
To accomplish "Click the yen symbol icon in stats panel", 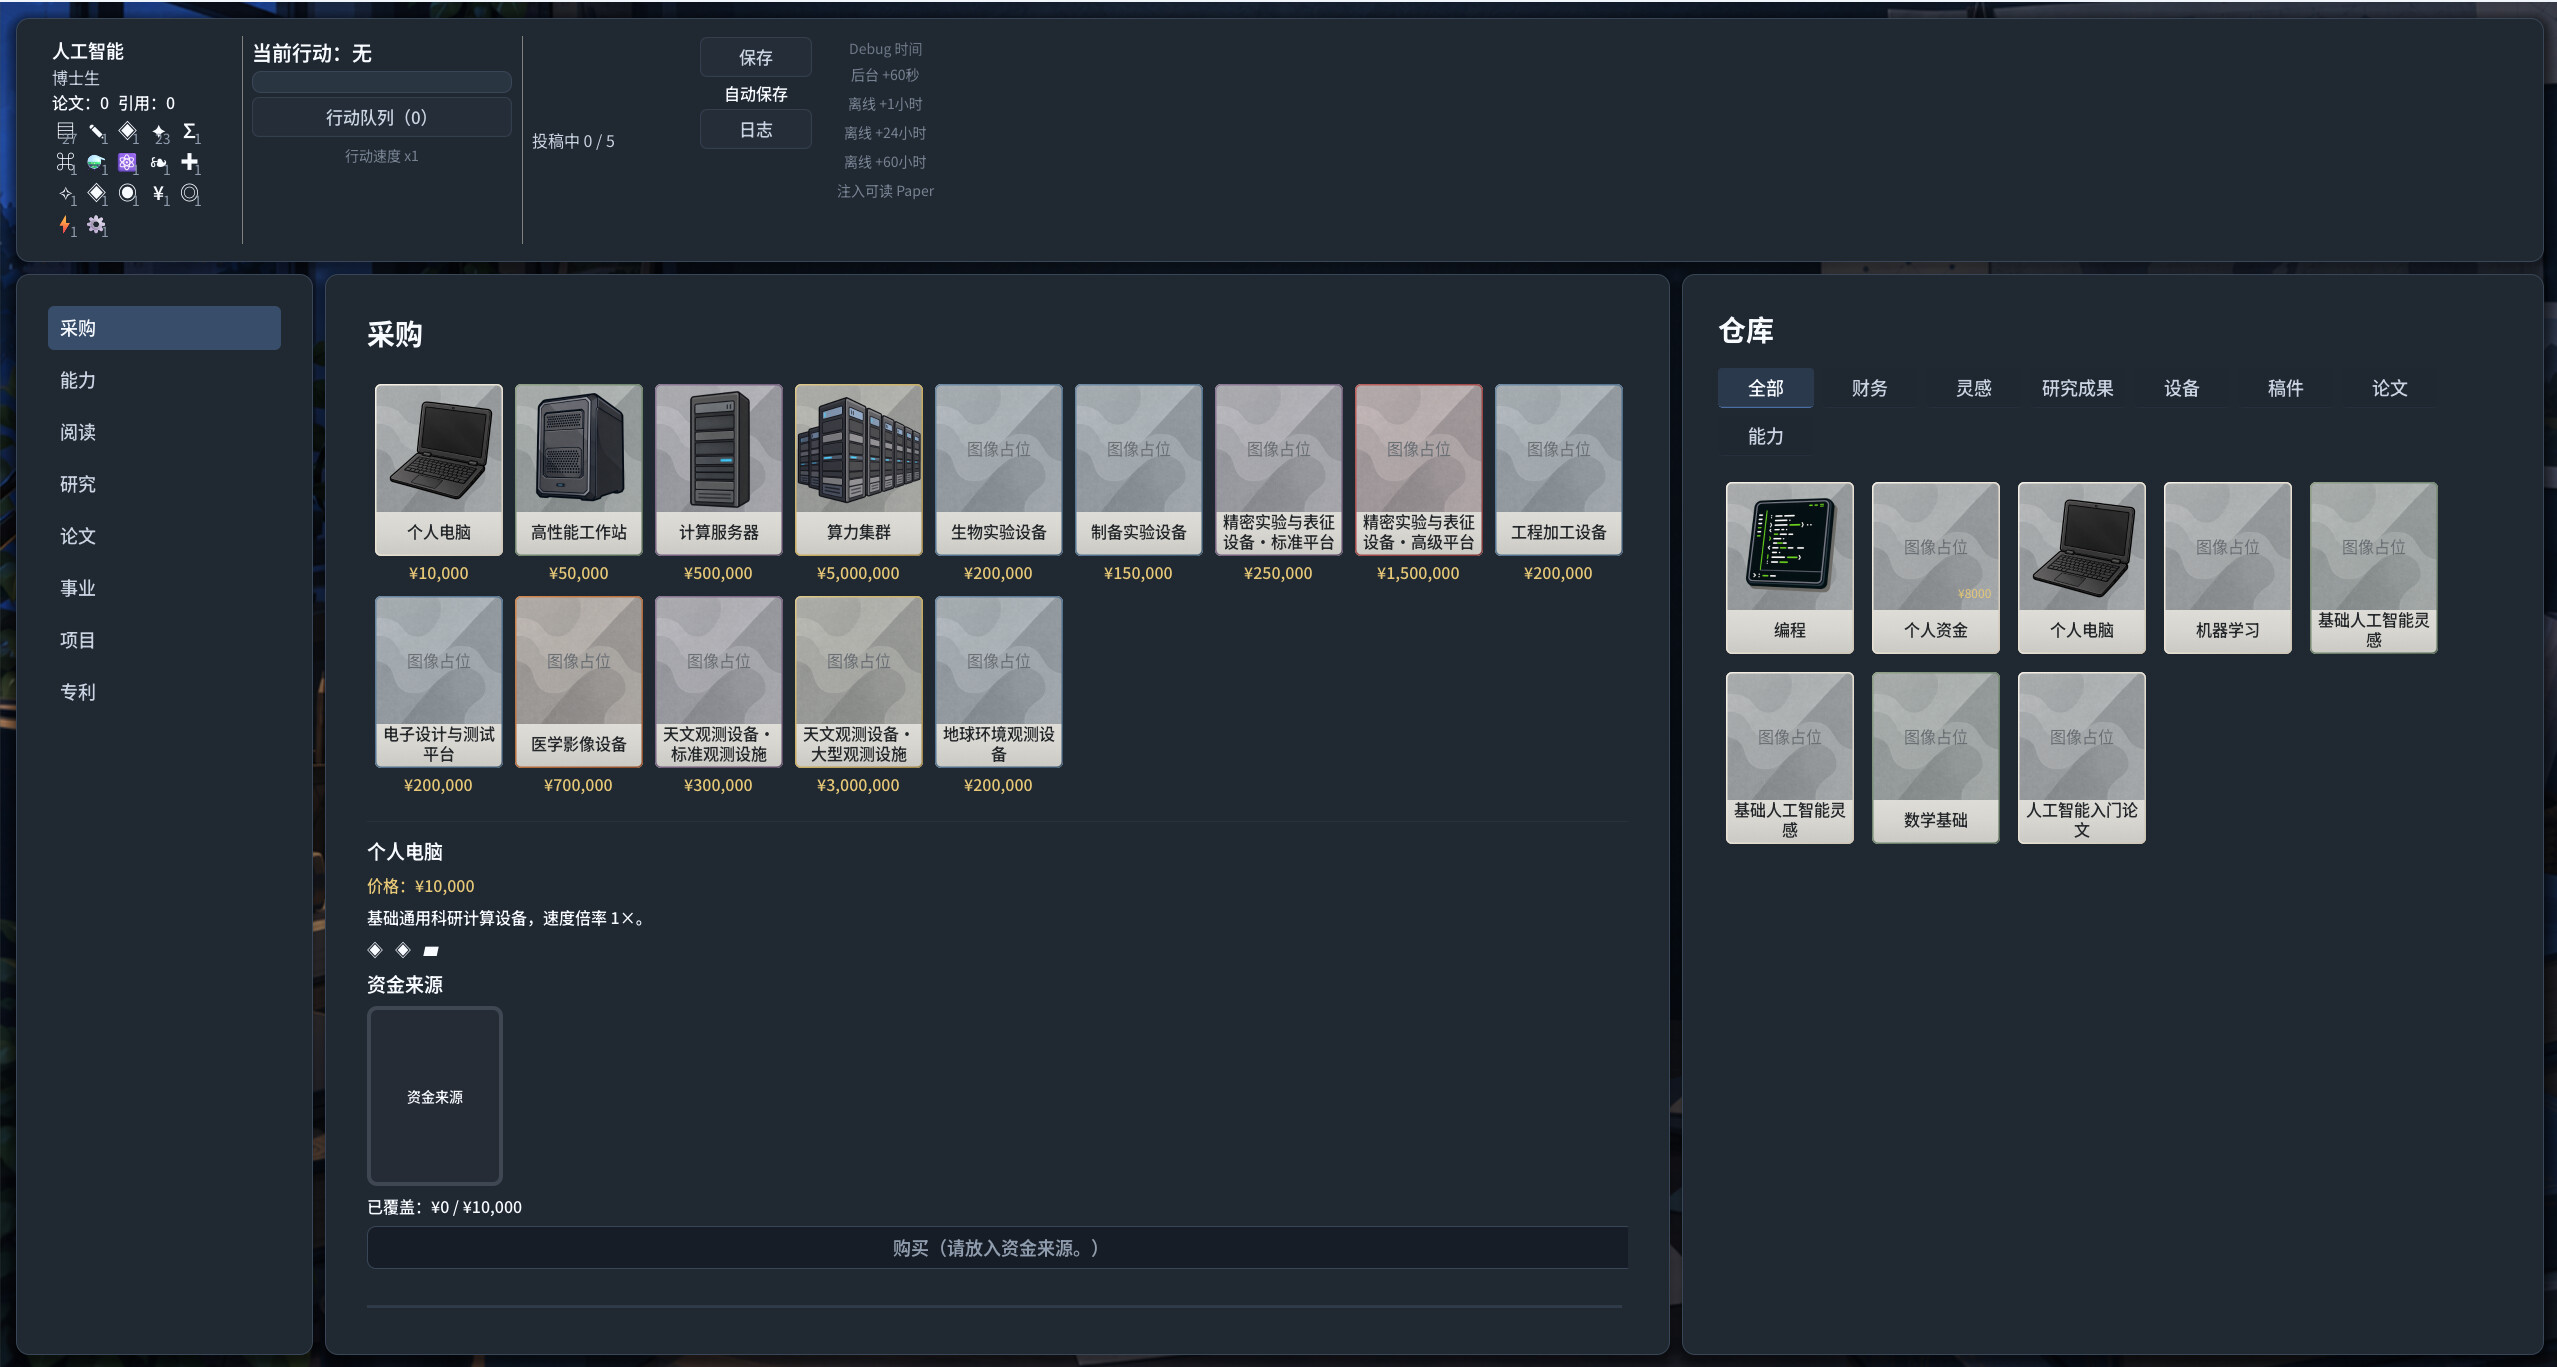I will coord(158,193).
